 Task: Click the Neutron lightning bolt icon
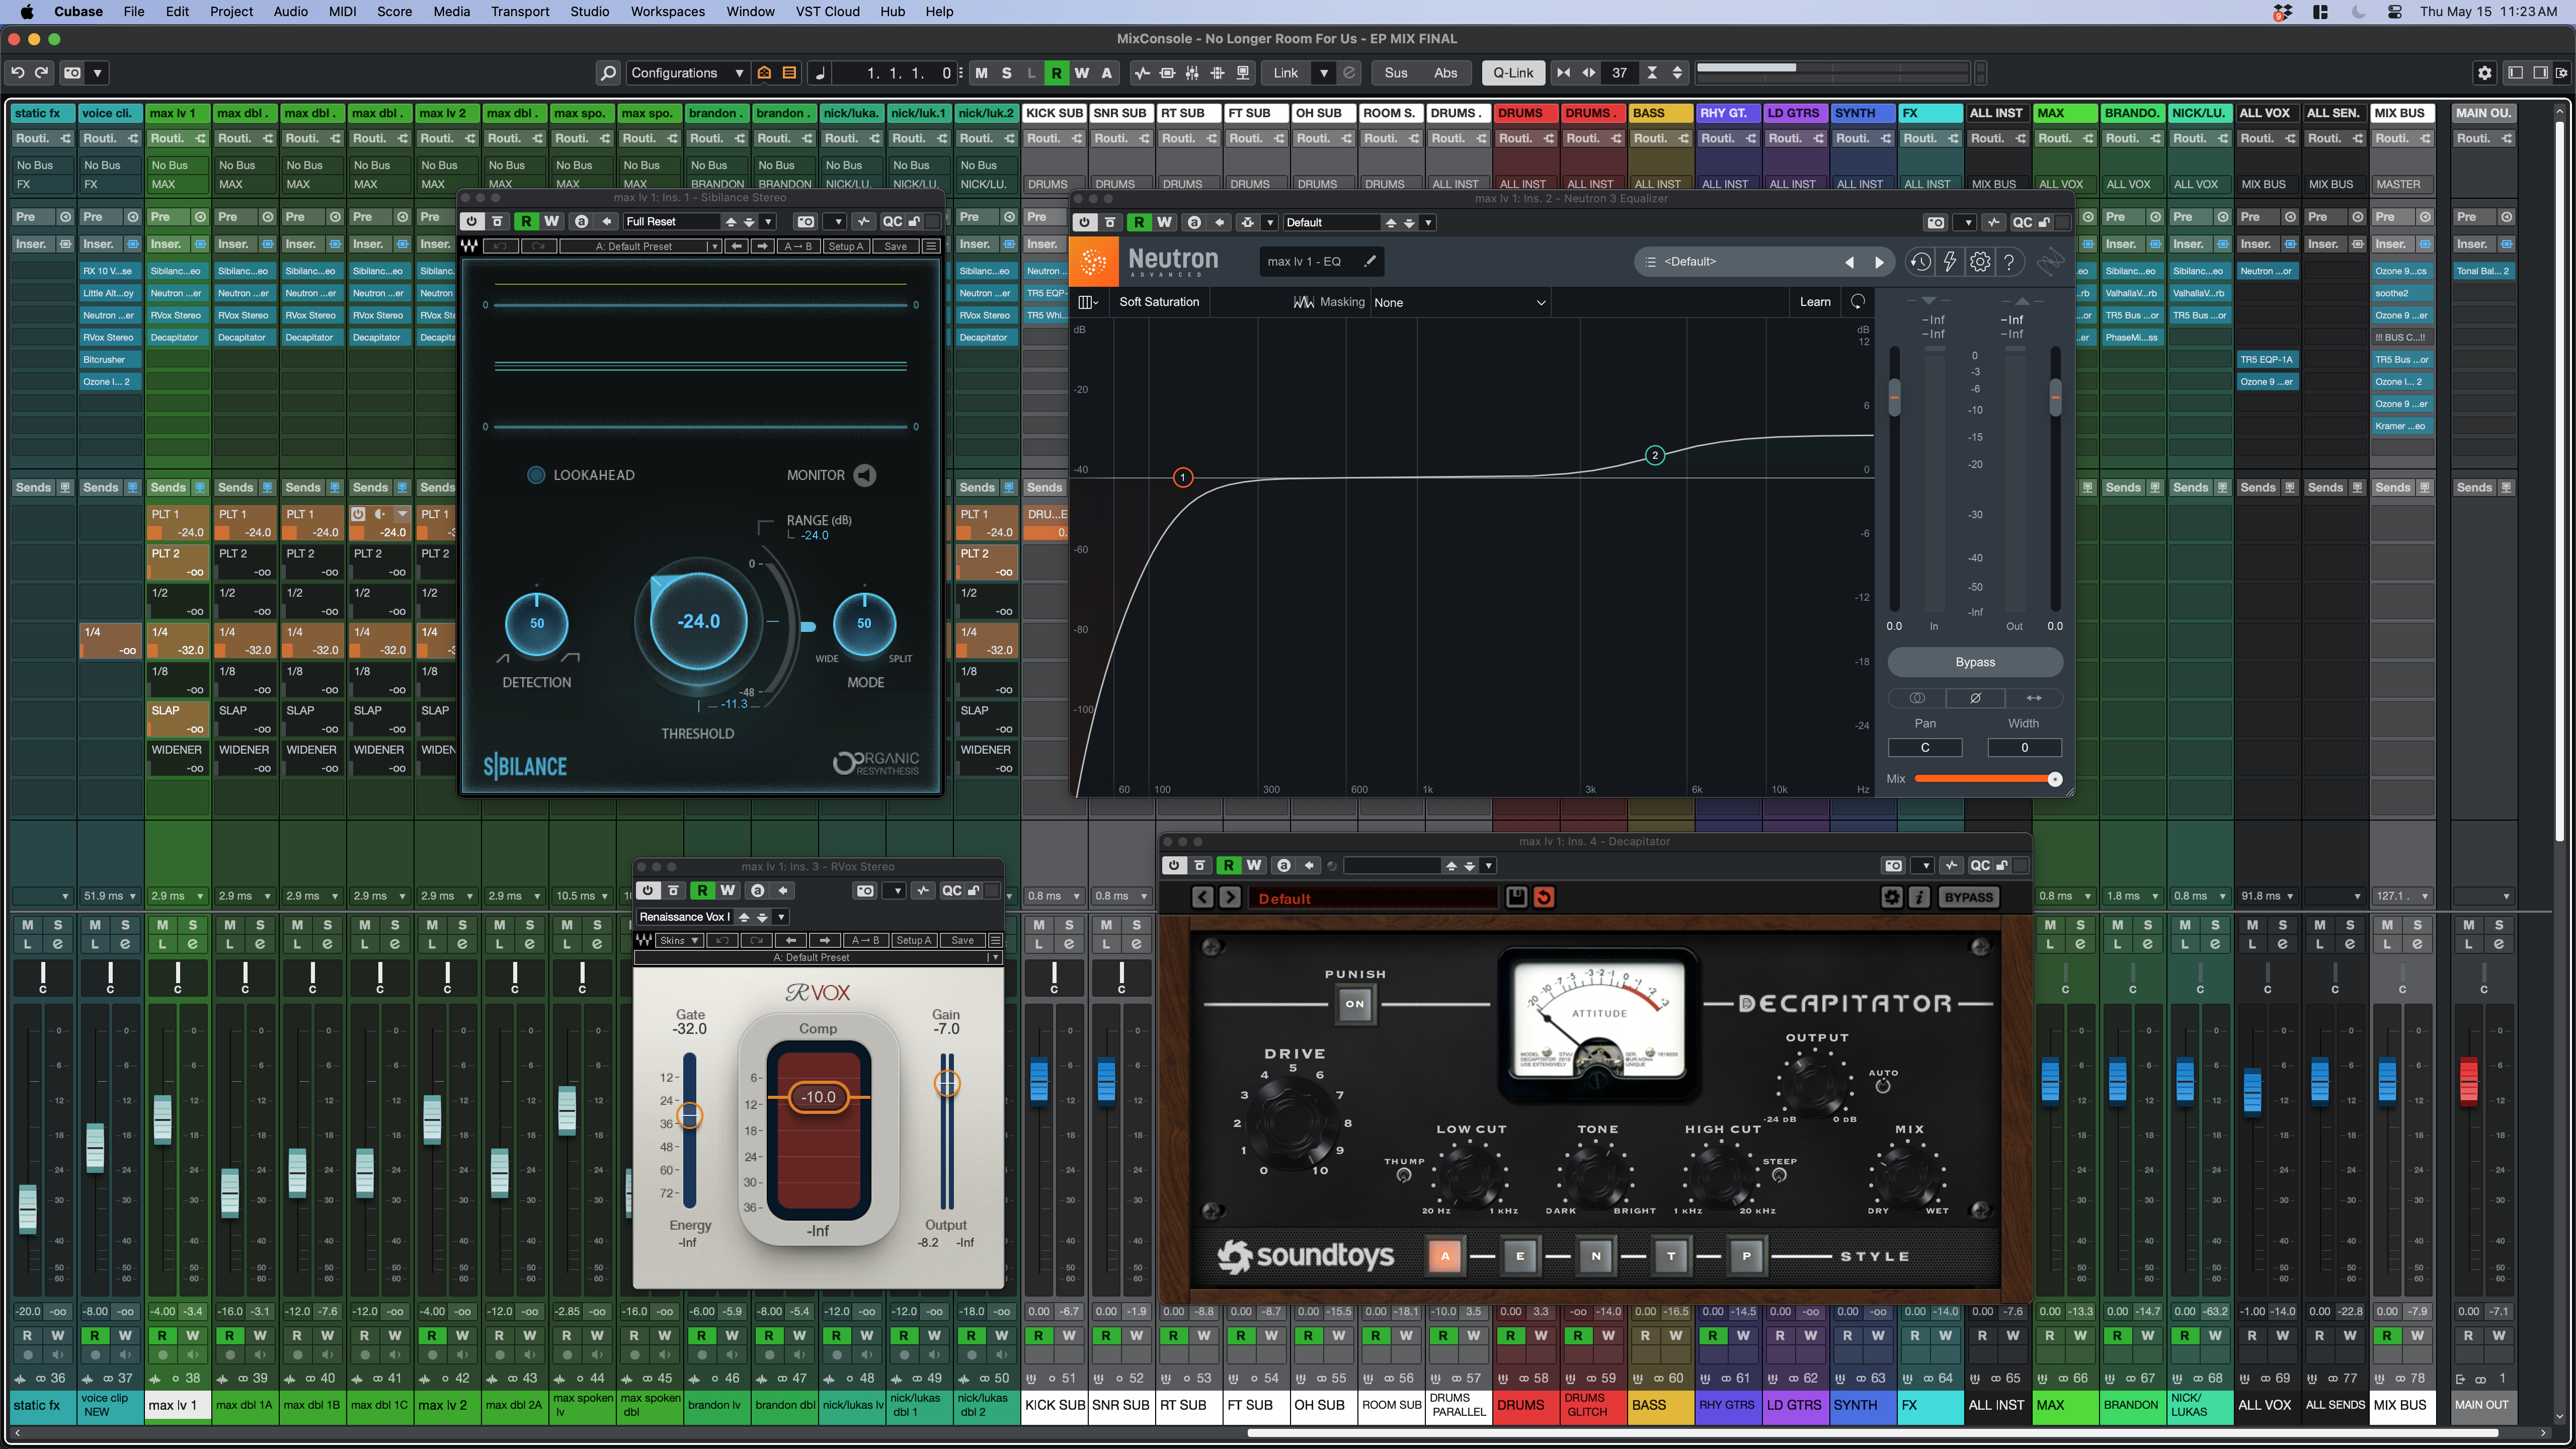click(1949, 262)
